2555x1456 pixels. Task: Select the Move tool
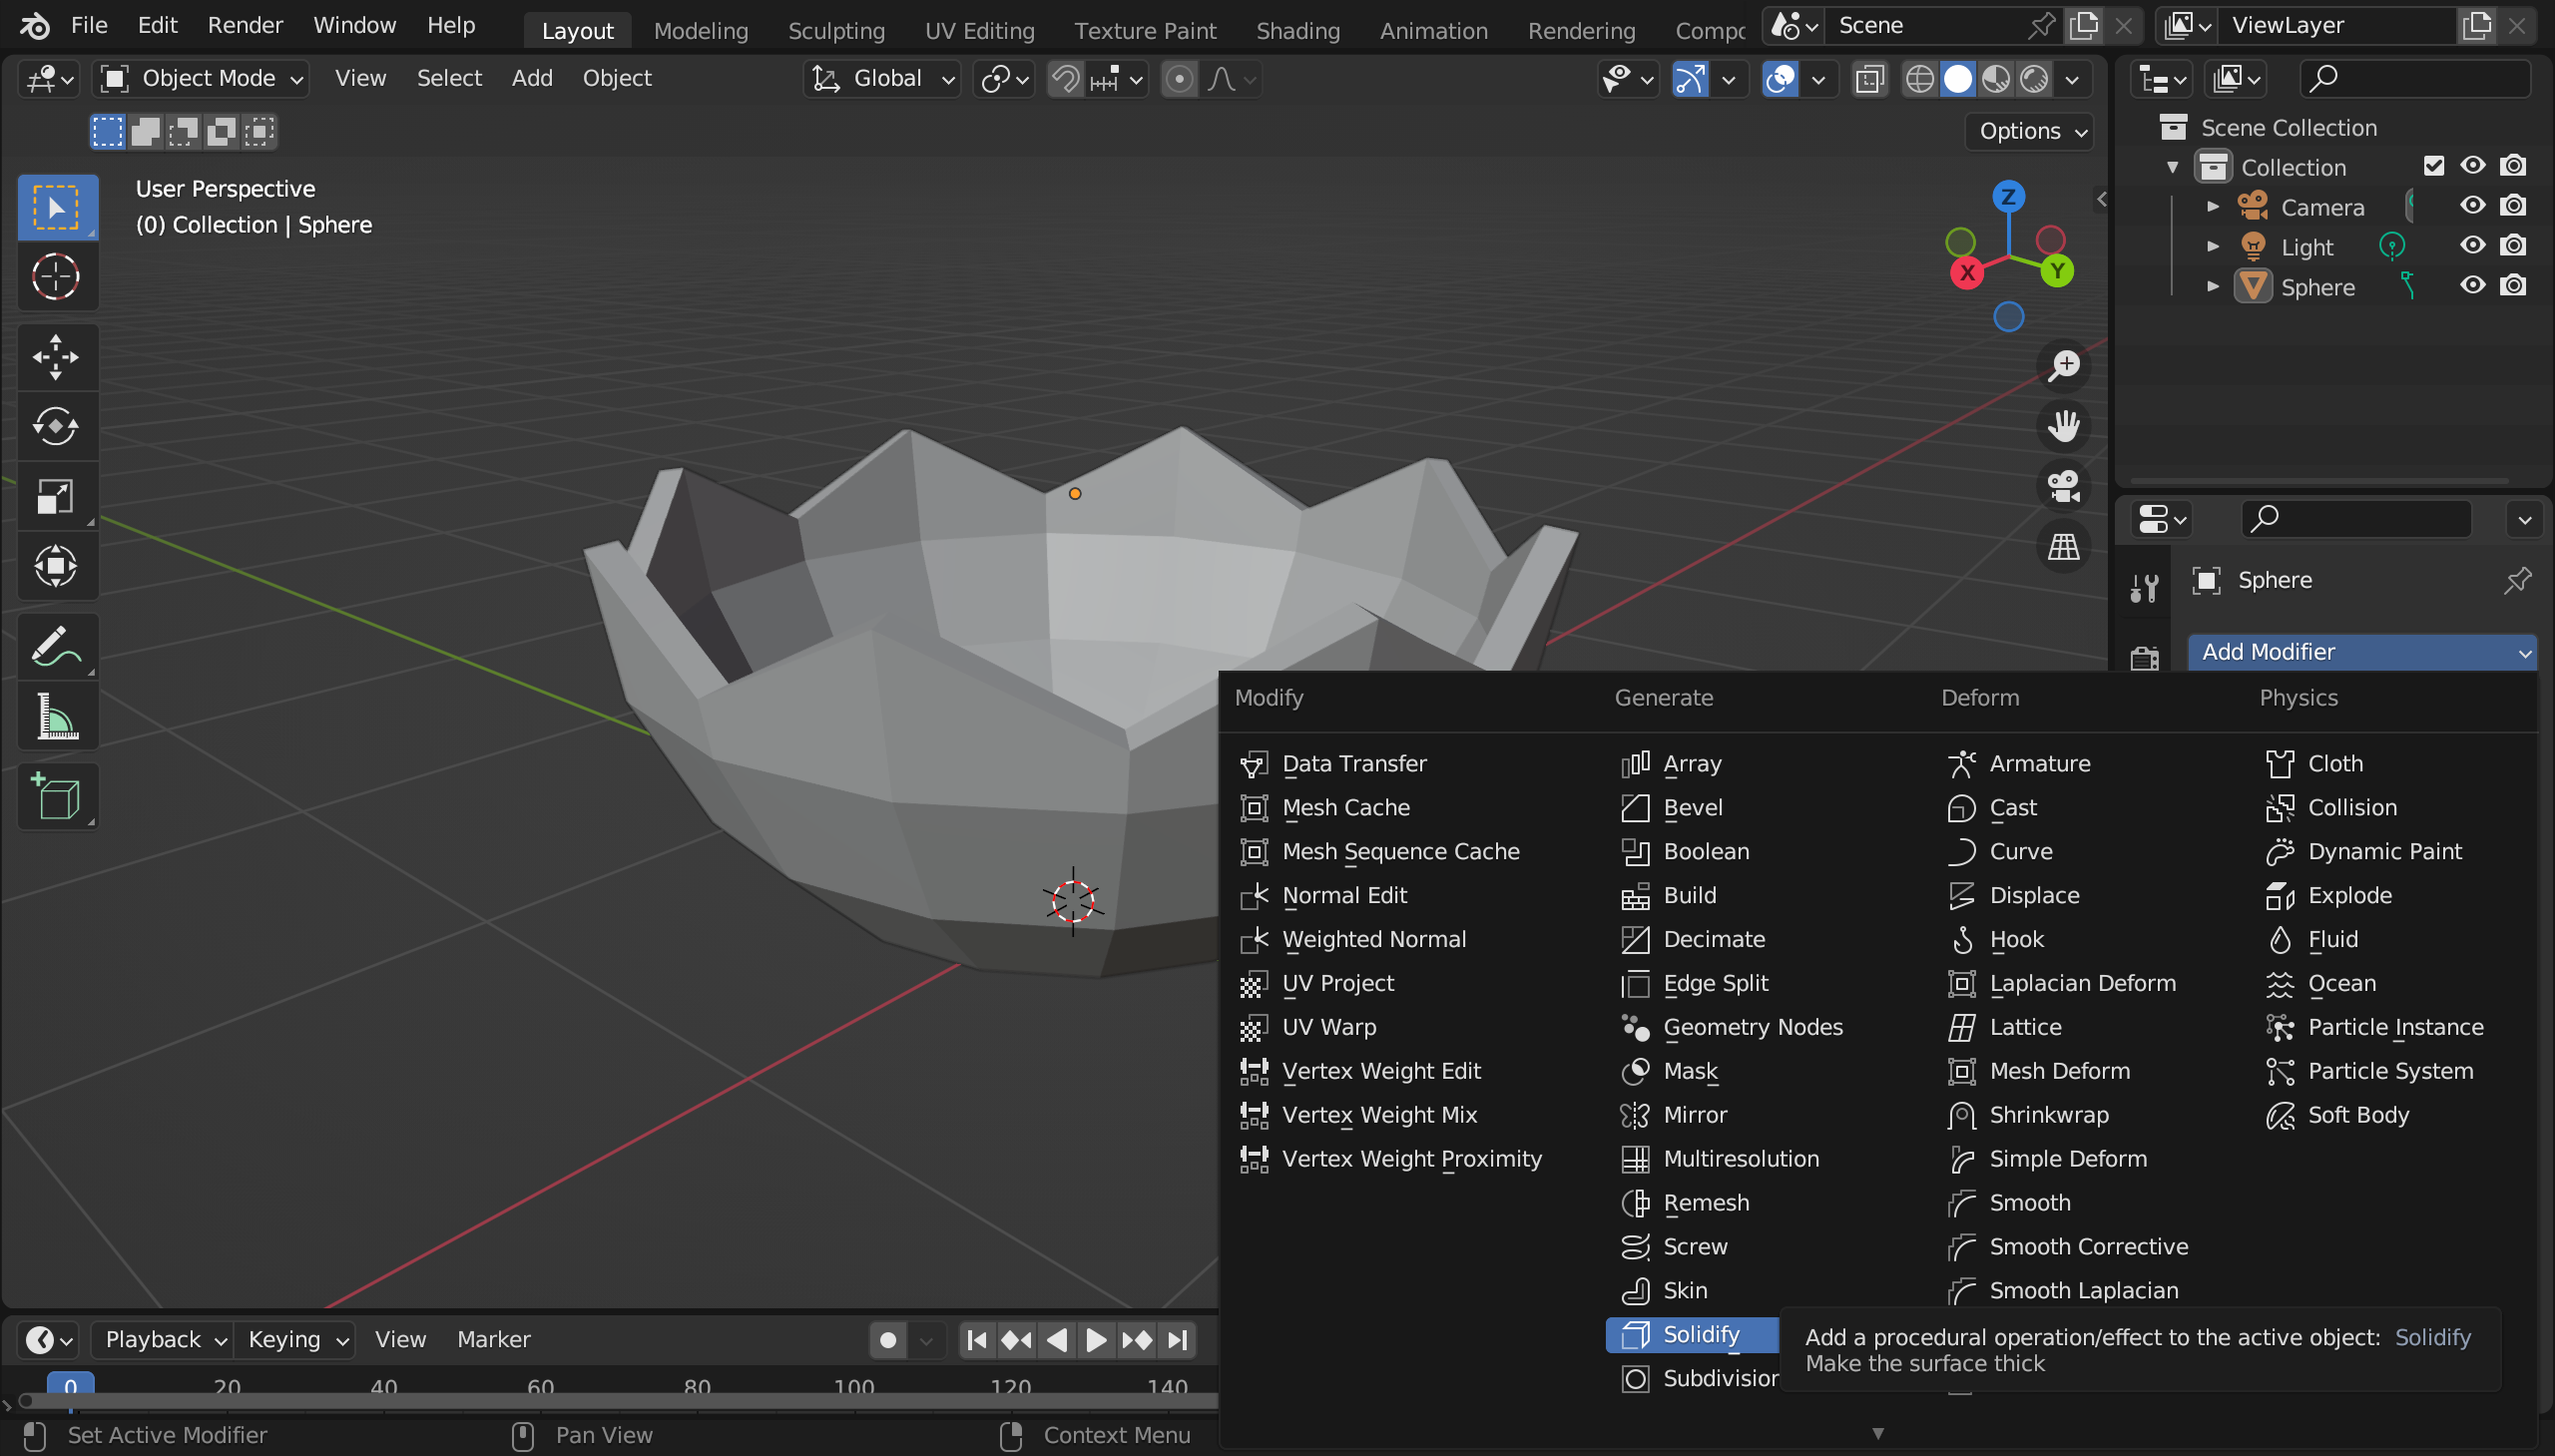pyautogui.click(x=57, y=357)
